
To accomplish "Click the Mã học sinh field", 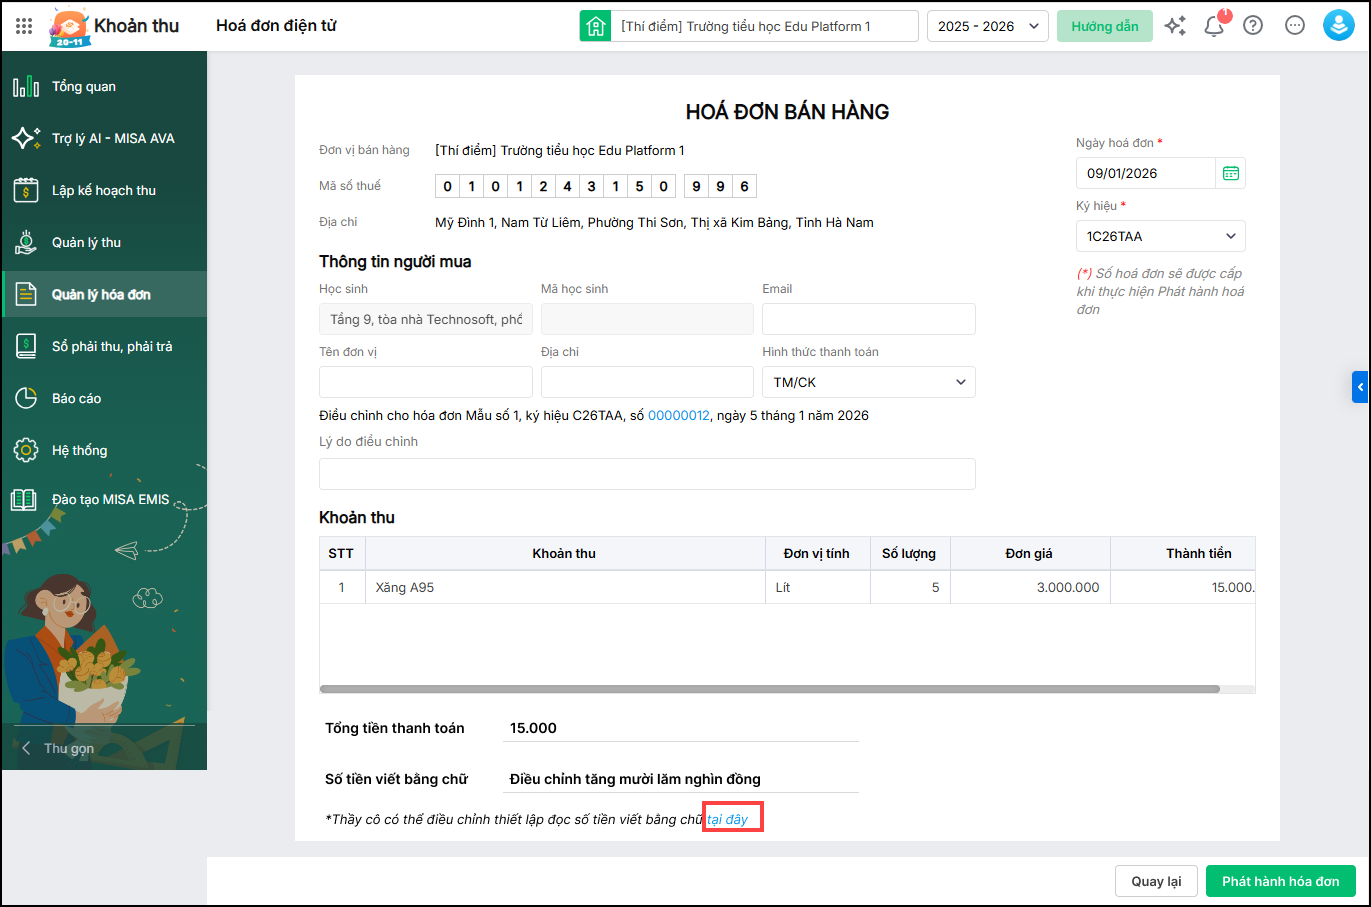I will click(x=647, y=319).
